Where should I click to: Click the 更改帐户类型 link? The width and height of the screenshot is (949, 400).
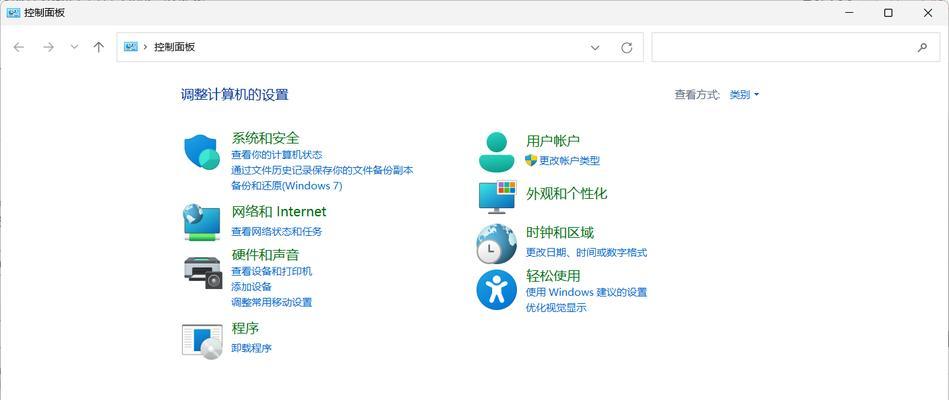click(x=570, y=160)
